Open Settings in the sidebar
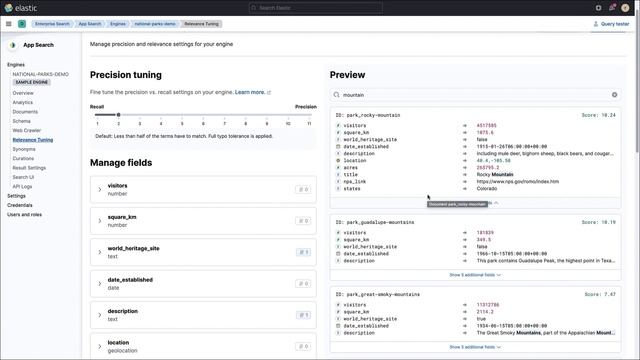Image resolution: width=640 pixels, height=360 pixels. tap(16, 196)
